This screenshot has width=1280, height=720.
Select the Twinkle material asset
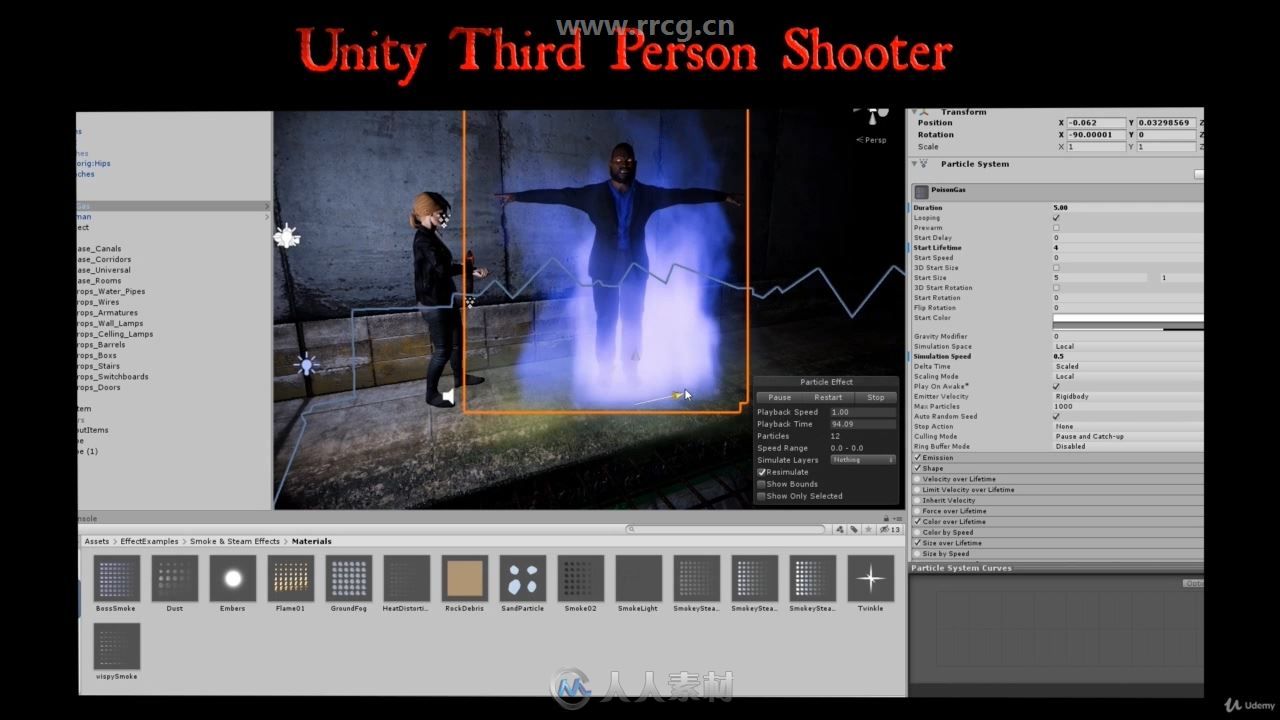[x=871, y=579]
